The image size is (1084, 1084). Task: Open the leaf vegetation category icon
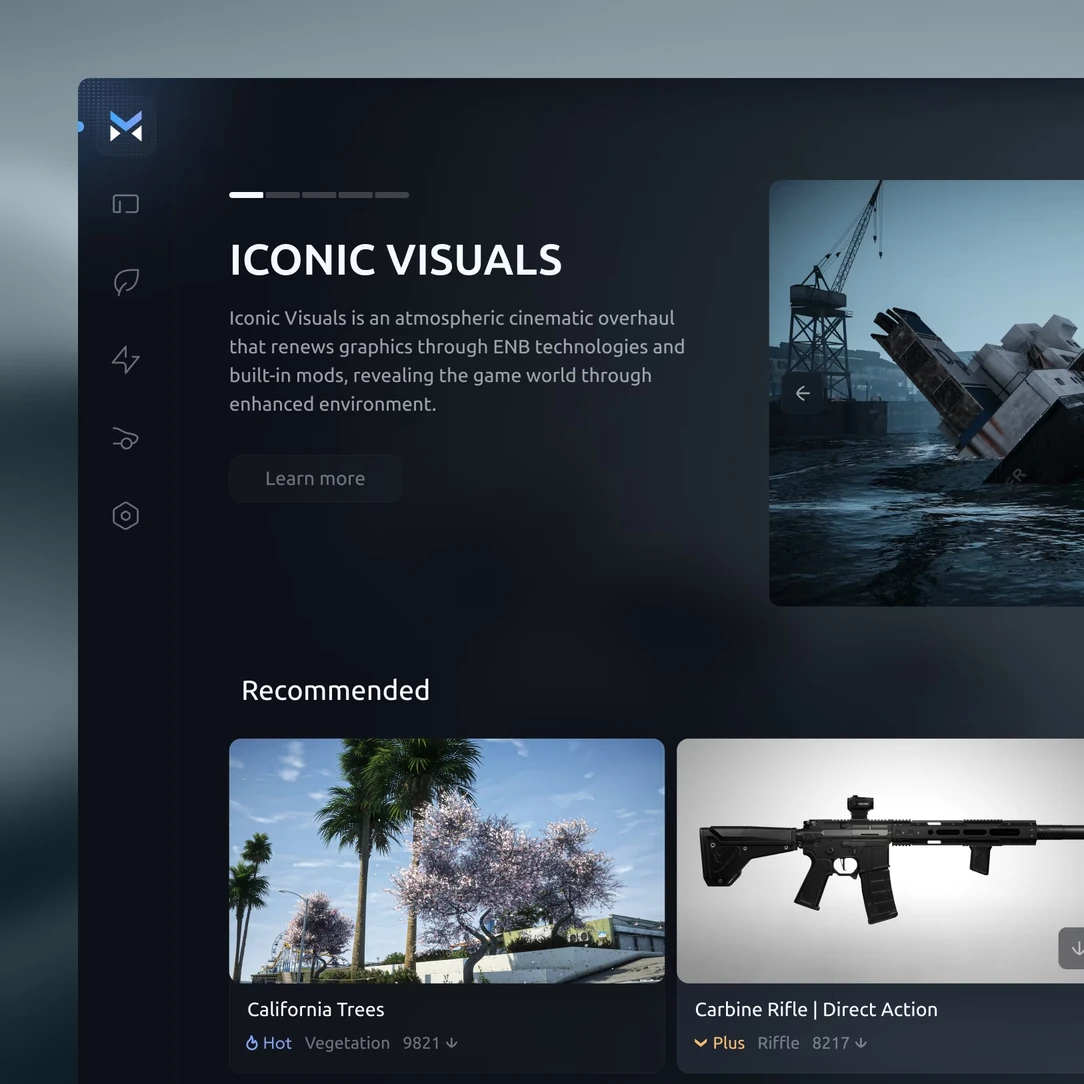[x=126, y=282]
